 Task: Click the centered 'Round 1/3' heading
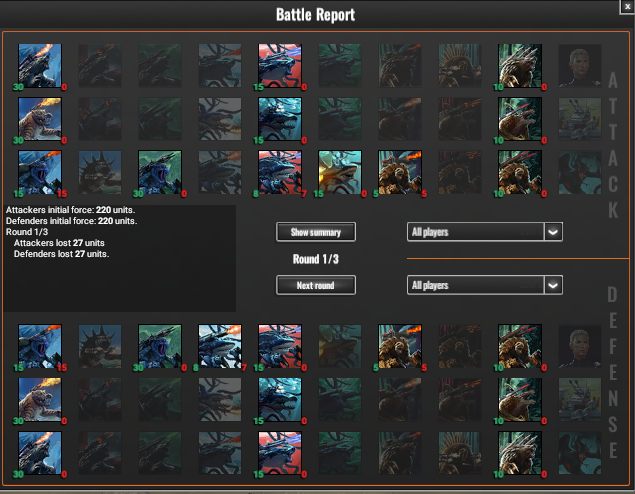(316, 259)
